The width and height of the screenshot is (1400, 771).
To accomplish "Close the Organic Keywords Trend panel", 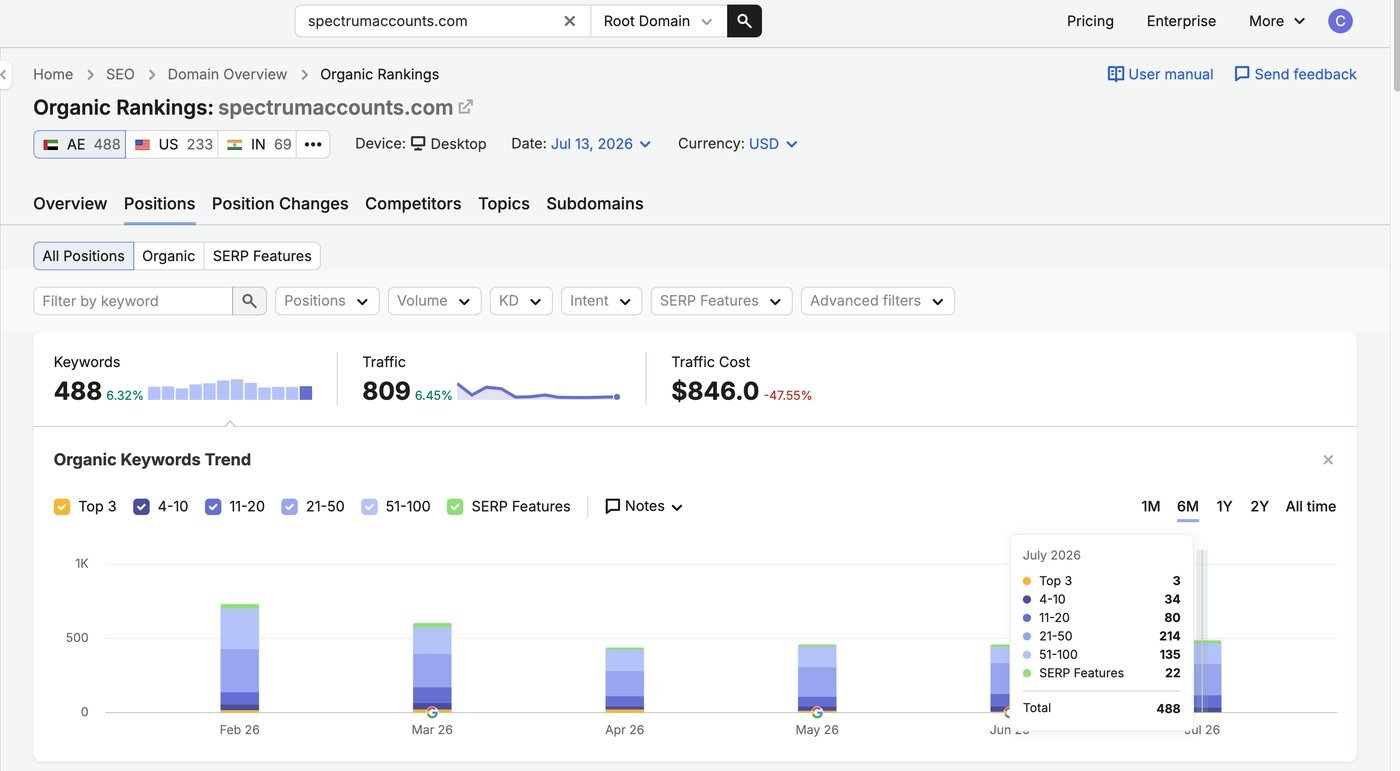I will [x=1328, y=460].
